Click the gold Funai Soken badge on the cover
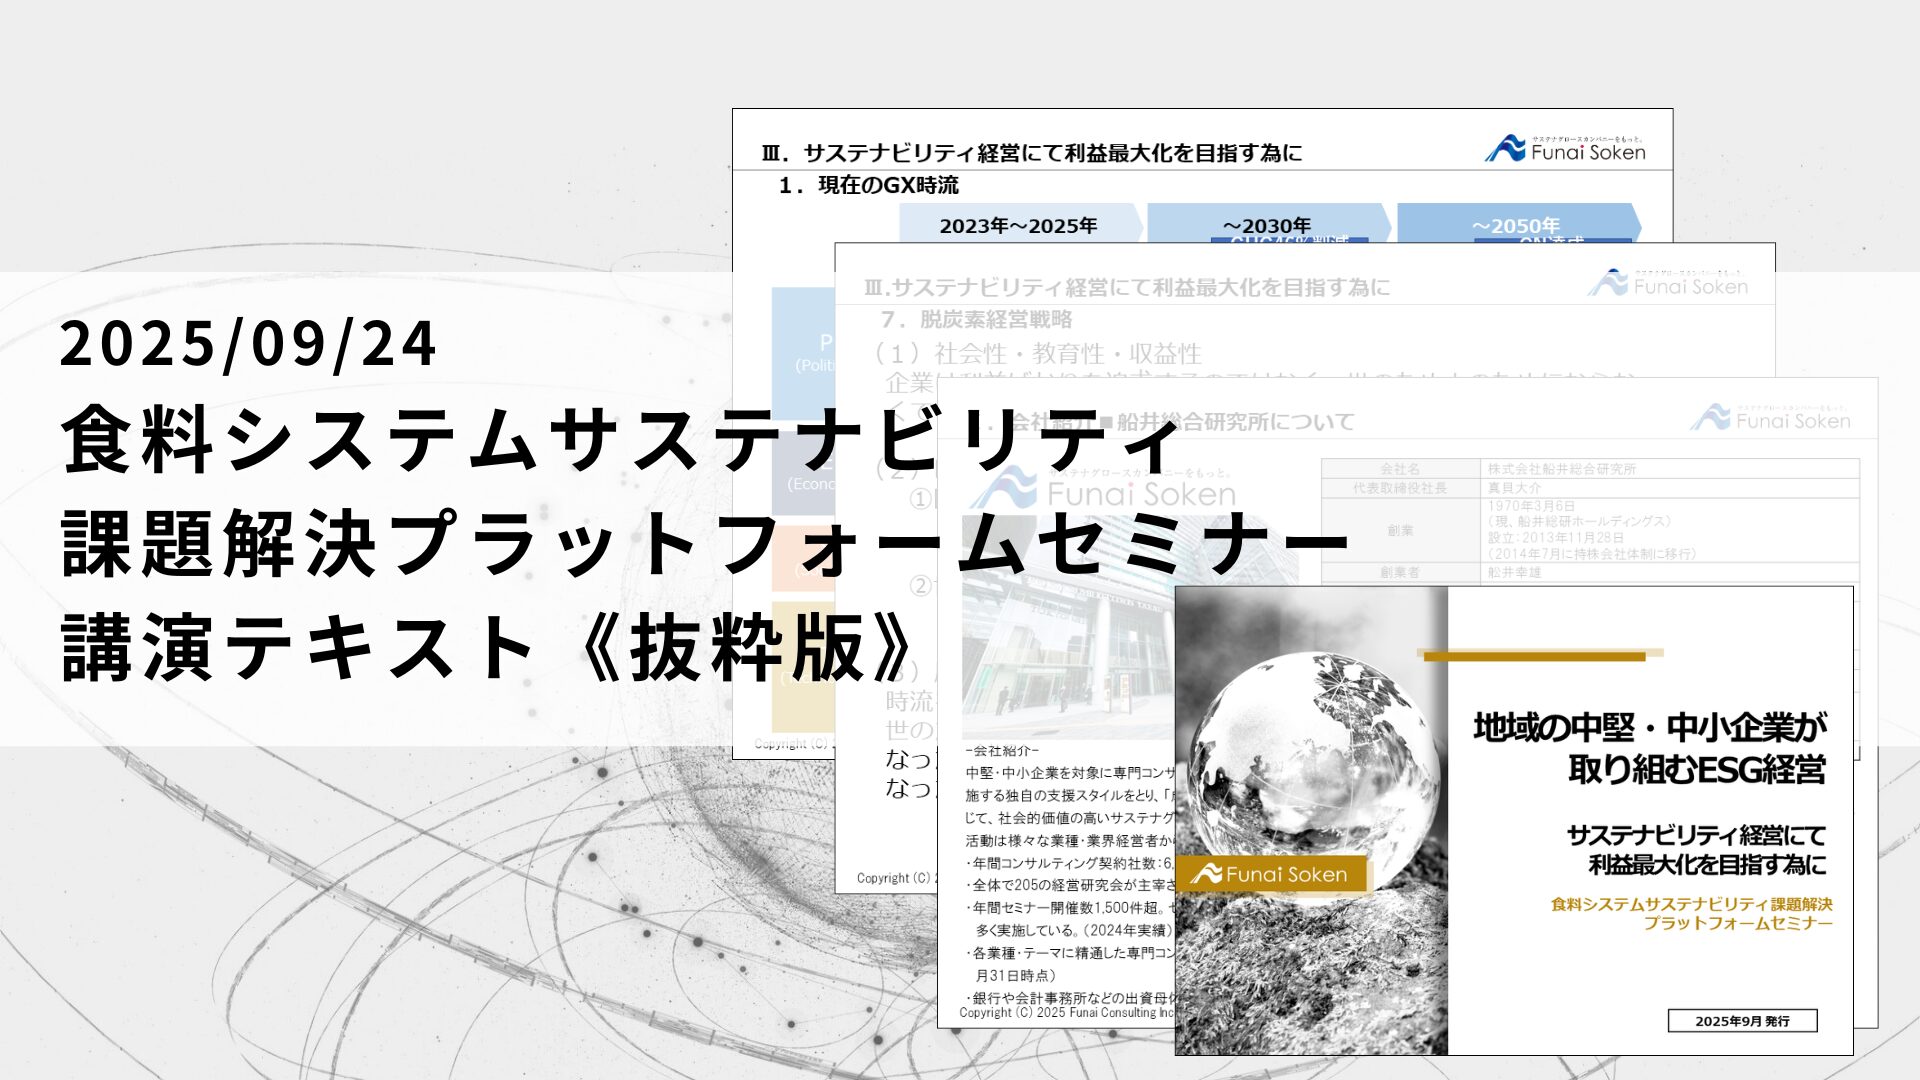The image size is (1920, 1080). pyautogui.click(x=1271, y=874)
